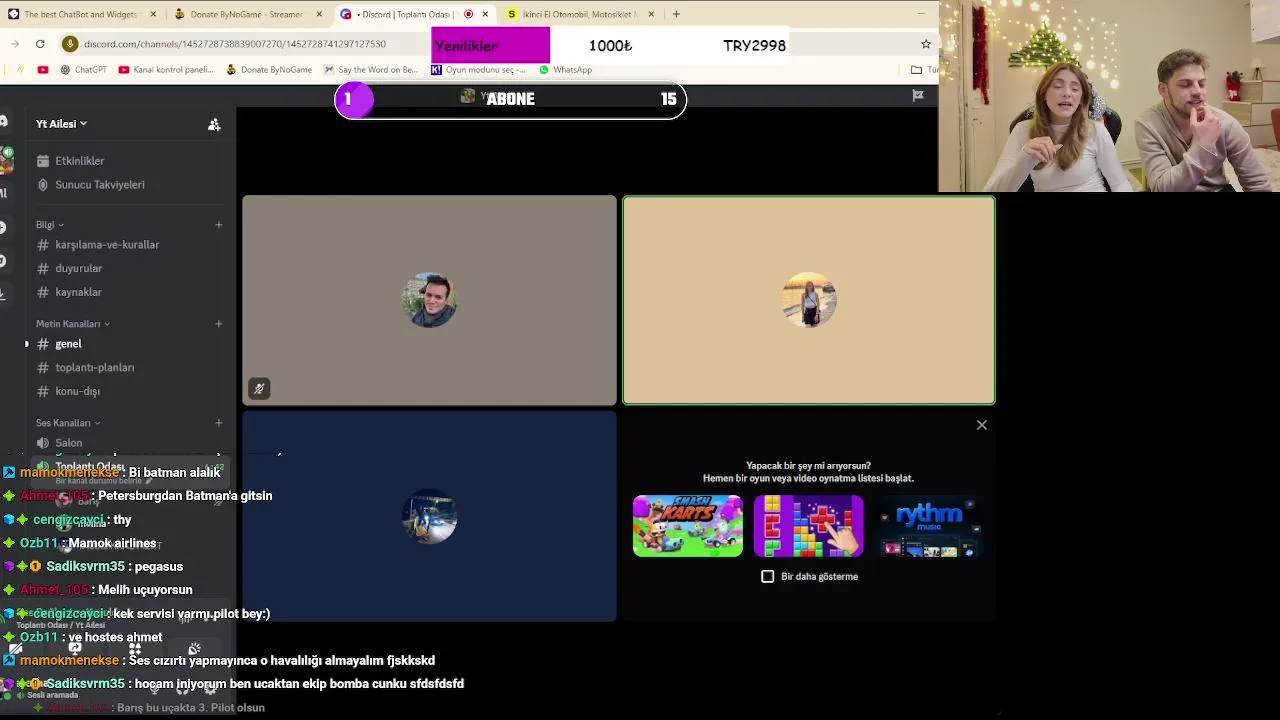
Task: Click chat message 'Barış bu uçakta 3. Pilot olsun'
Action: point(190,708)
